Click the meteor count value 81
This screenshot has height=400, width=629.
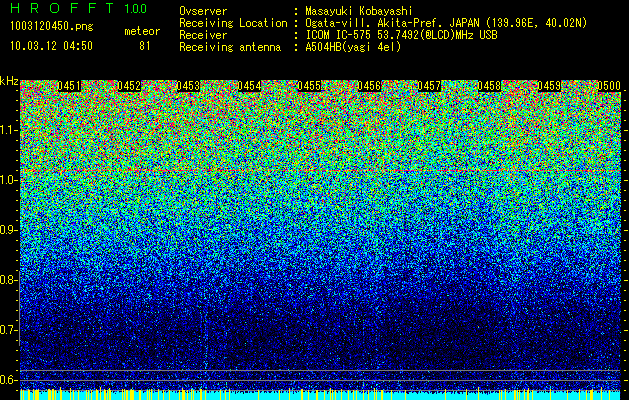click(x=144, y=46)
